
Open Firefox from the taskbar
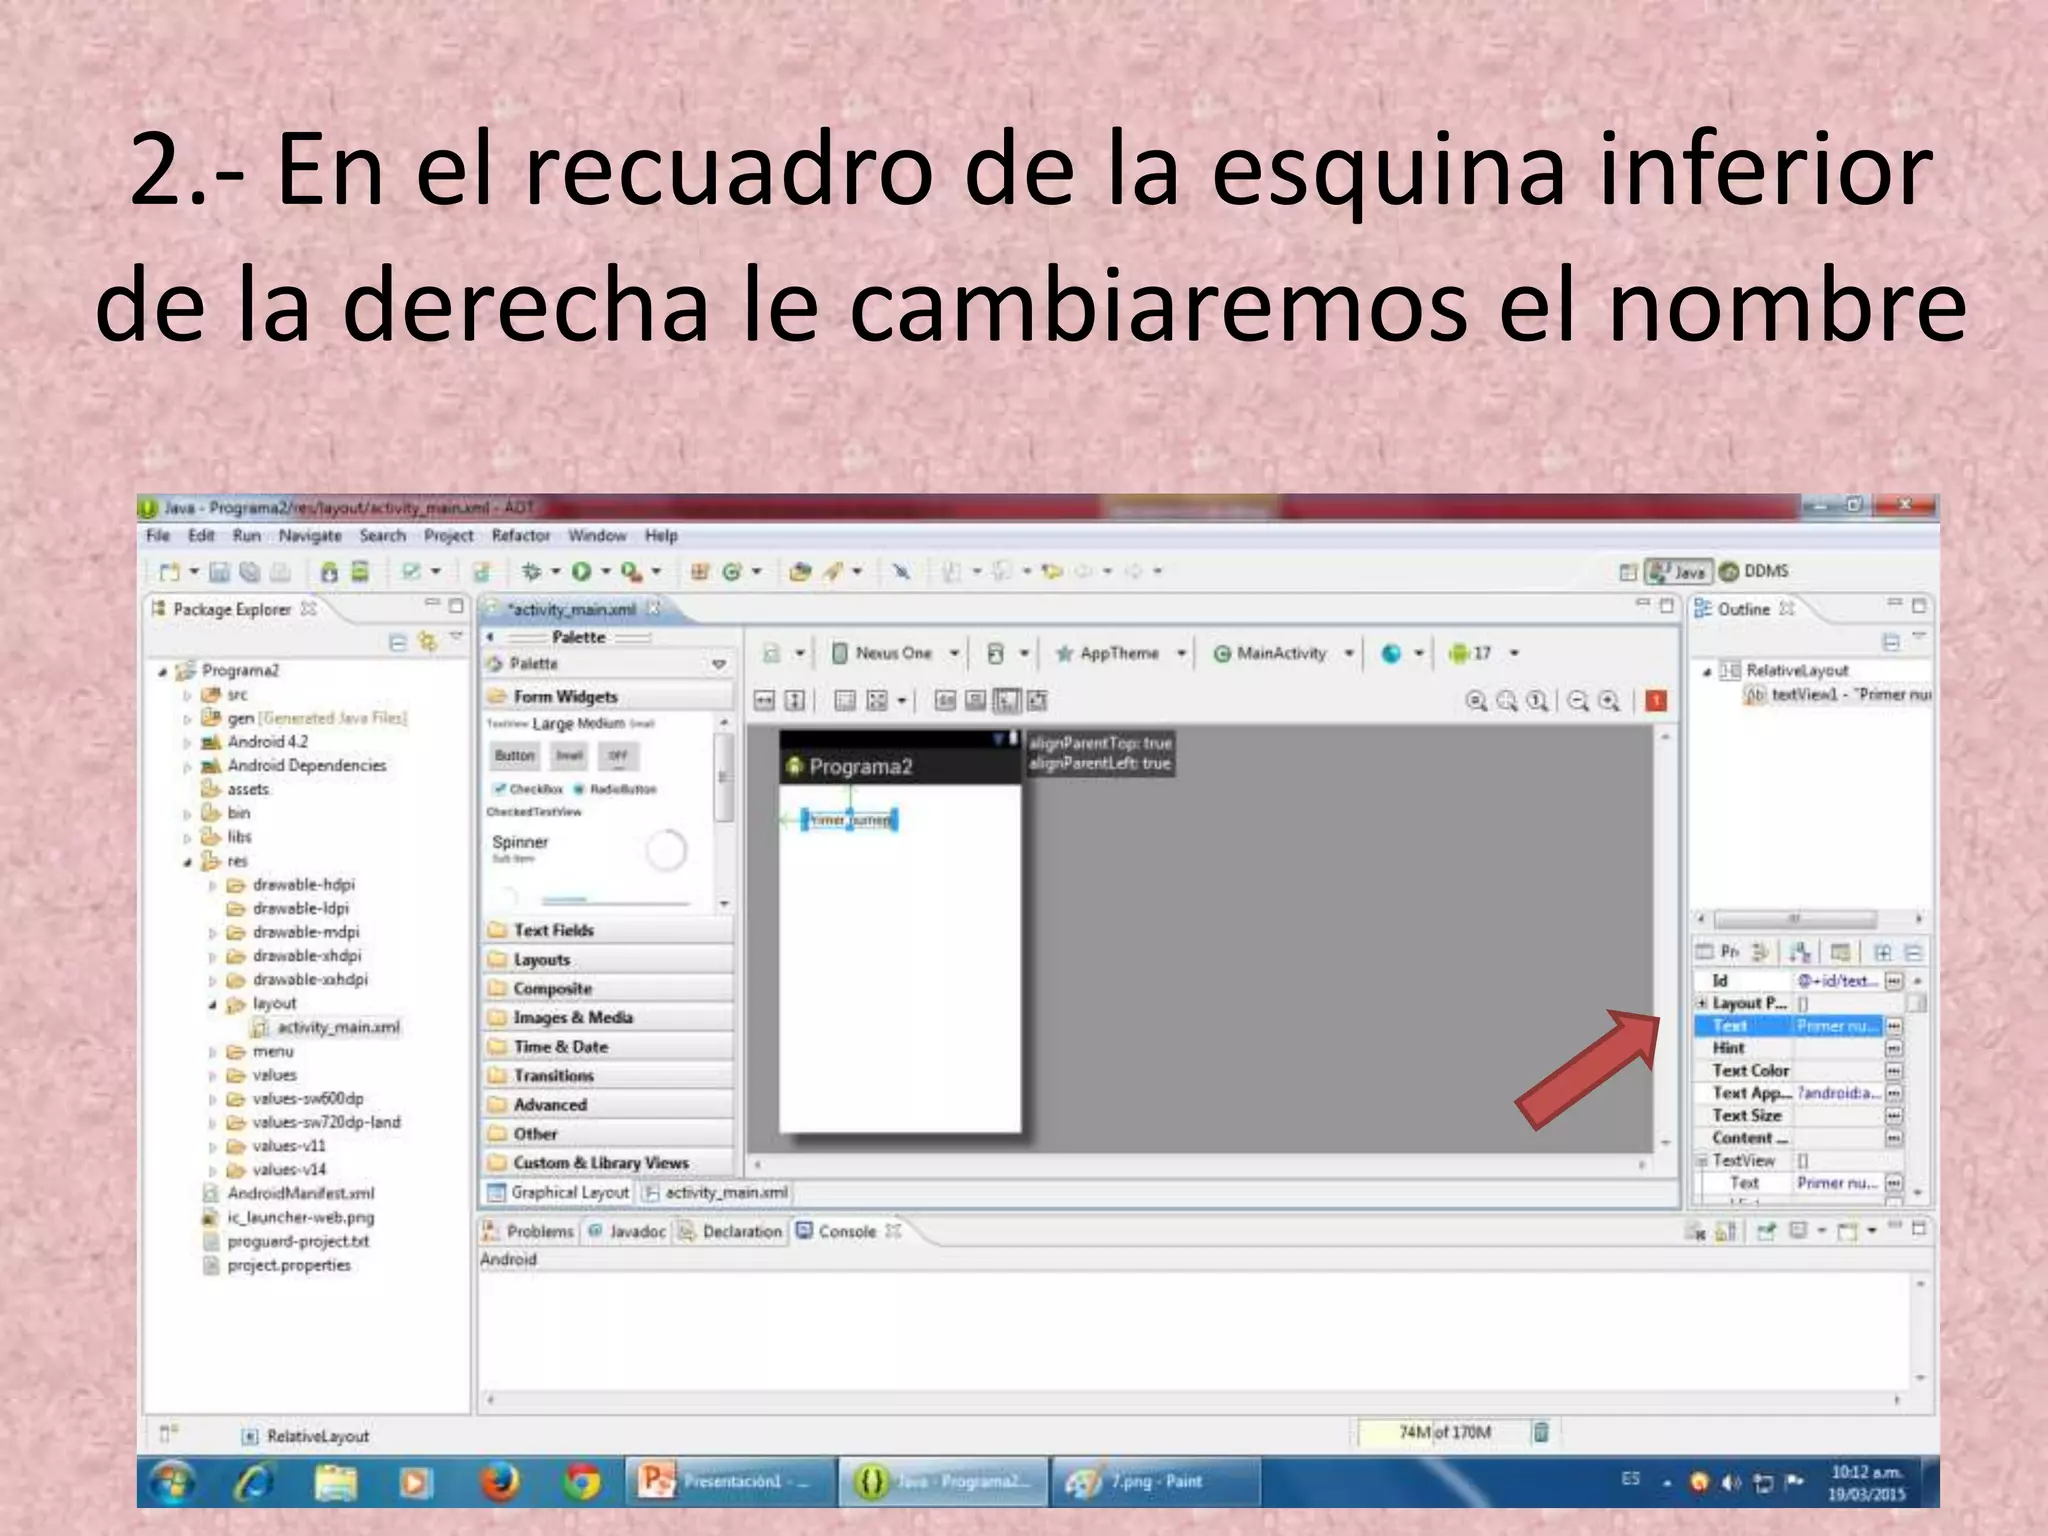(x=499, y=1482)
